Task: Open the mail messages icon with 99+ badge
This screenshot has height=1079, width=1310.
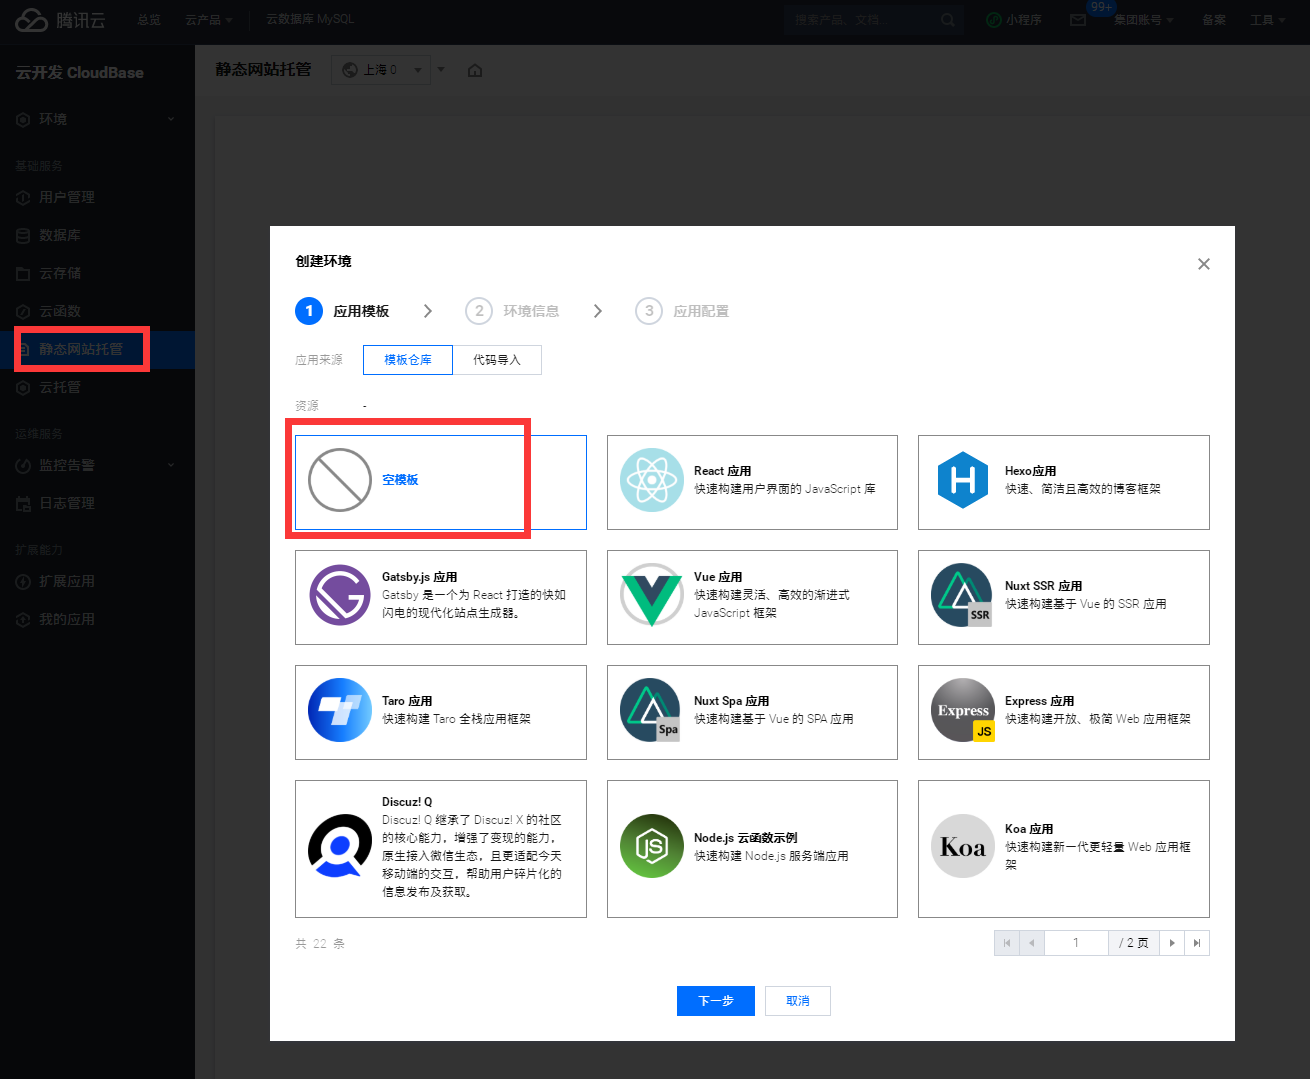Action: [x=1078, y=20]
